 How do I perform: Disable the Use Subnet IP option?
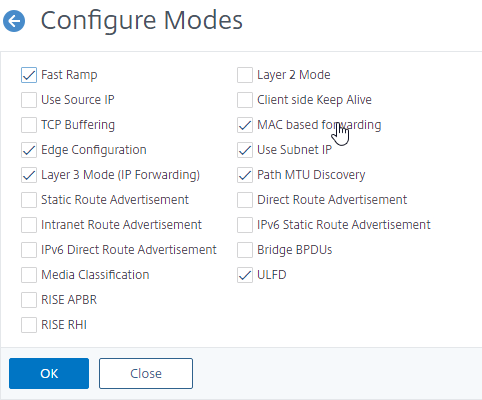pos(245,150)
